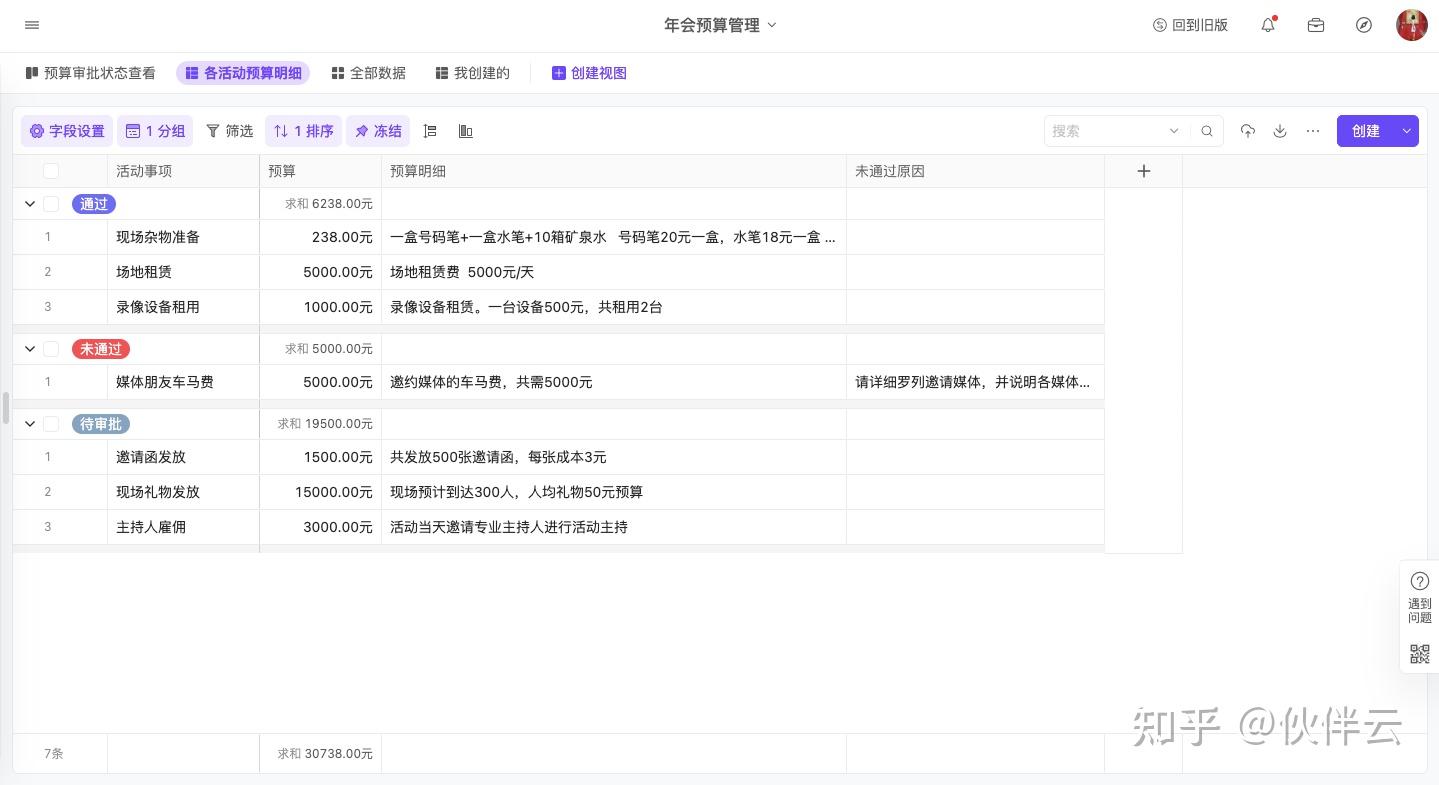Click the 15000.00元 budget cell
1439x785 pixels.
tap(320, 492)
